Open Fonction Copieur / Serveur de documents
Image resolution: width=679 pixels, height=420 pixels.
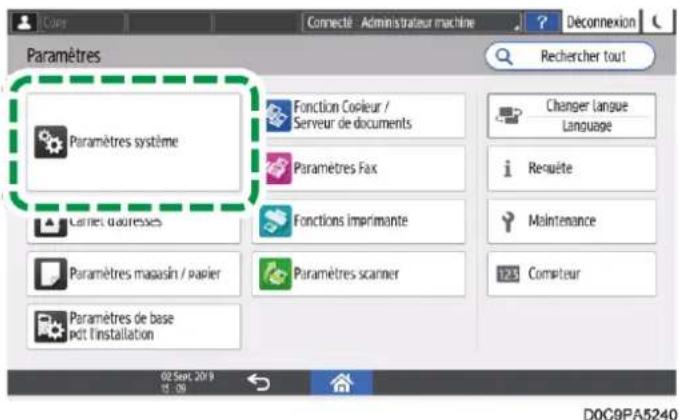pos(359,116)
